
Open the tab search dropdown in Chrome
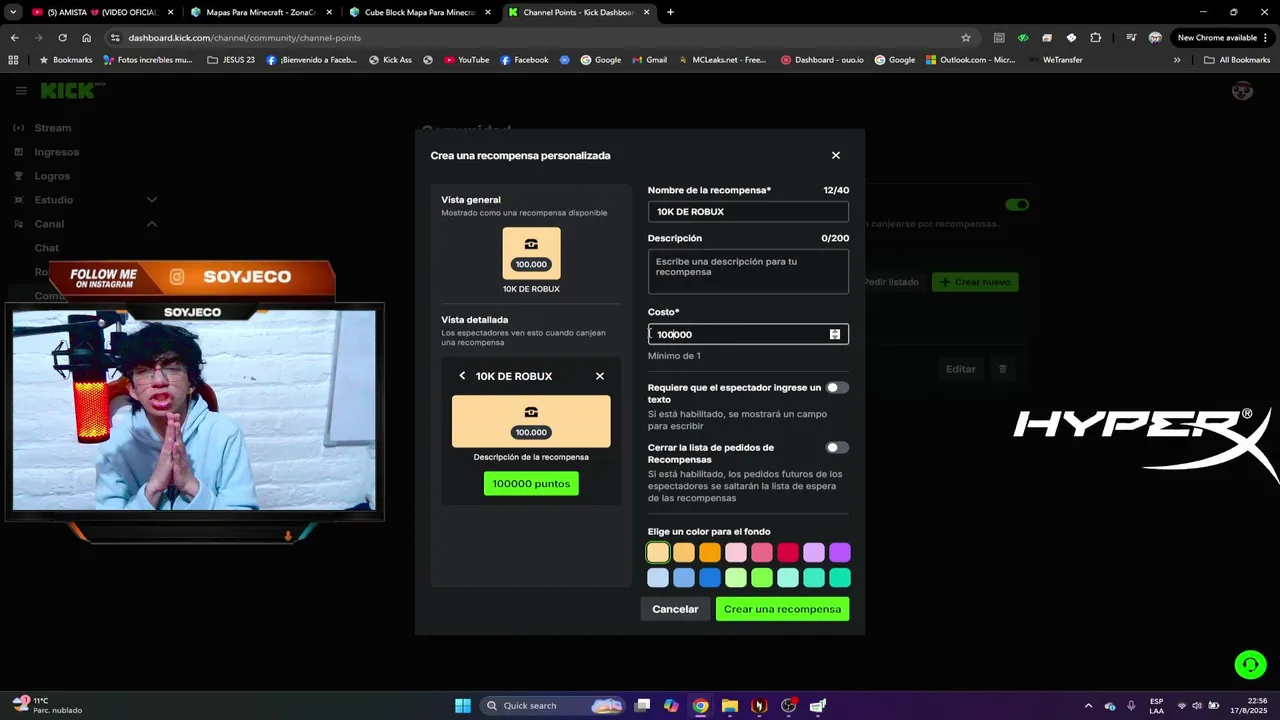(x=13, y=12)
